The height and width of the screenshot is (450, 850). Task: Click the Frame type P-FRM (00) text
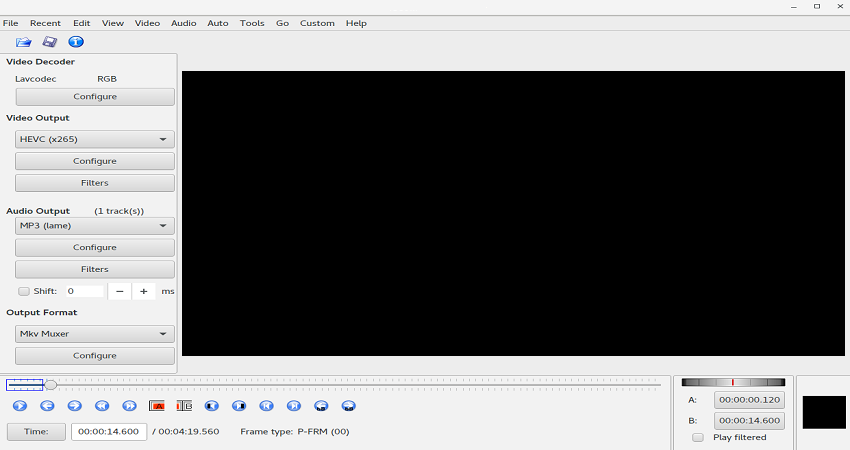[x=295, y=432]
